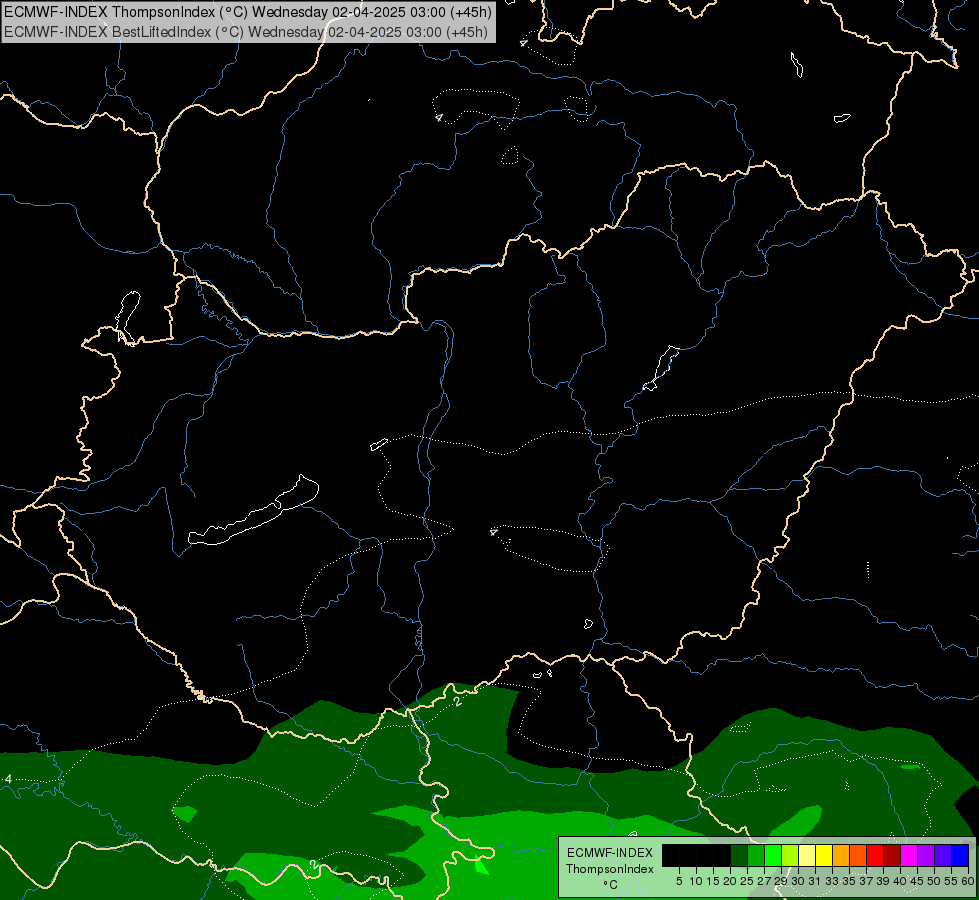Click the pale yellow legend swatch

(807, 855)
